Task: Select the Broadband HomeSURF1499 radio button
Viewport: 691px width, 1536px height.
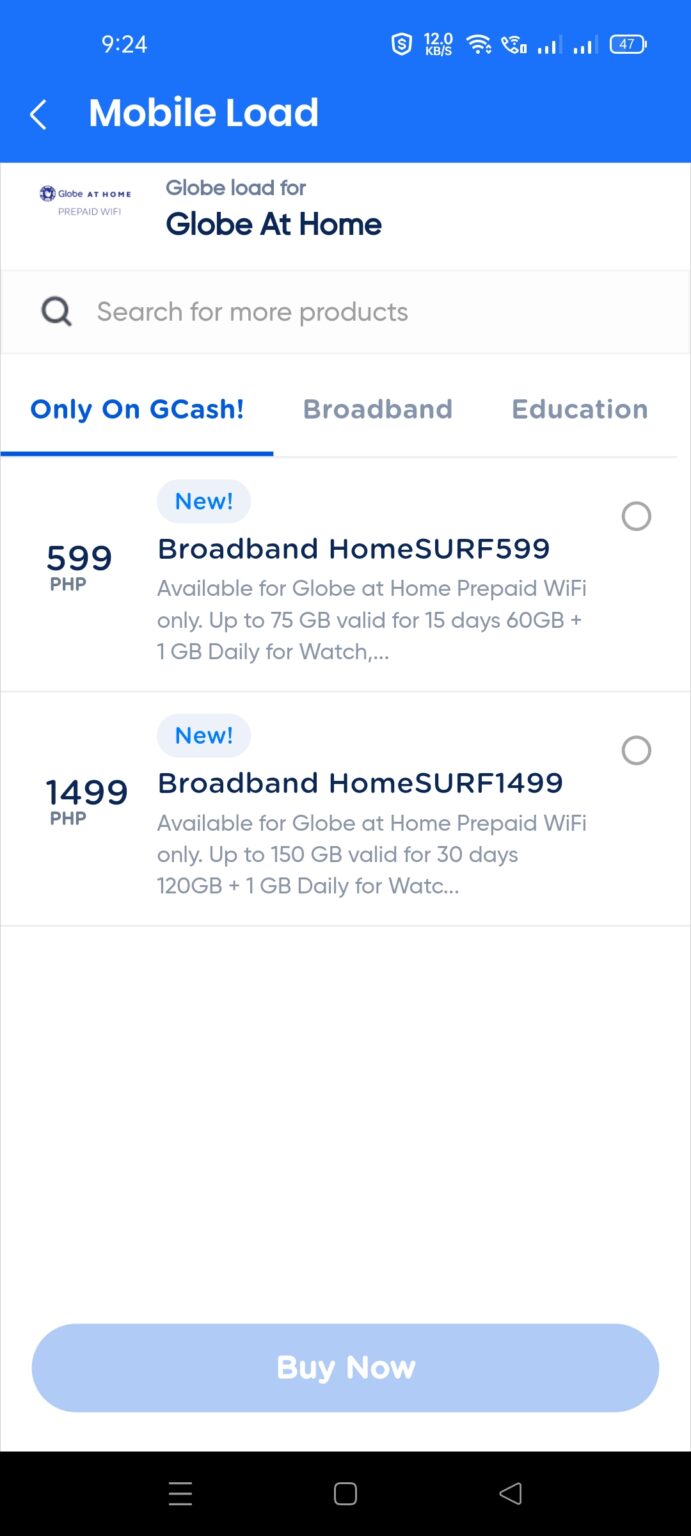Action: [x=637, y=750]
